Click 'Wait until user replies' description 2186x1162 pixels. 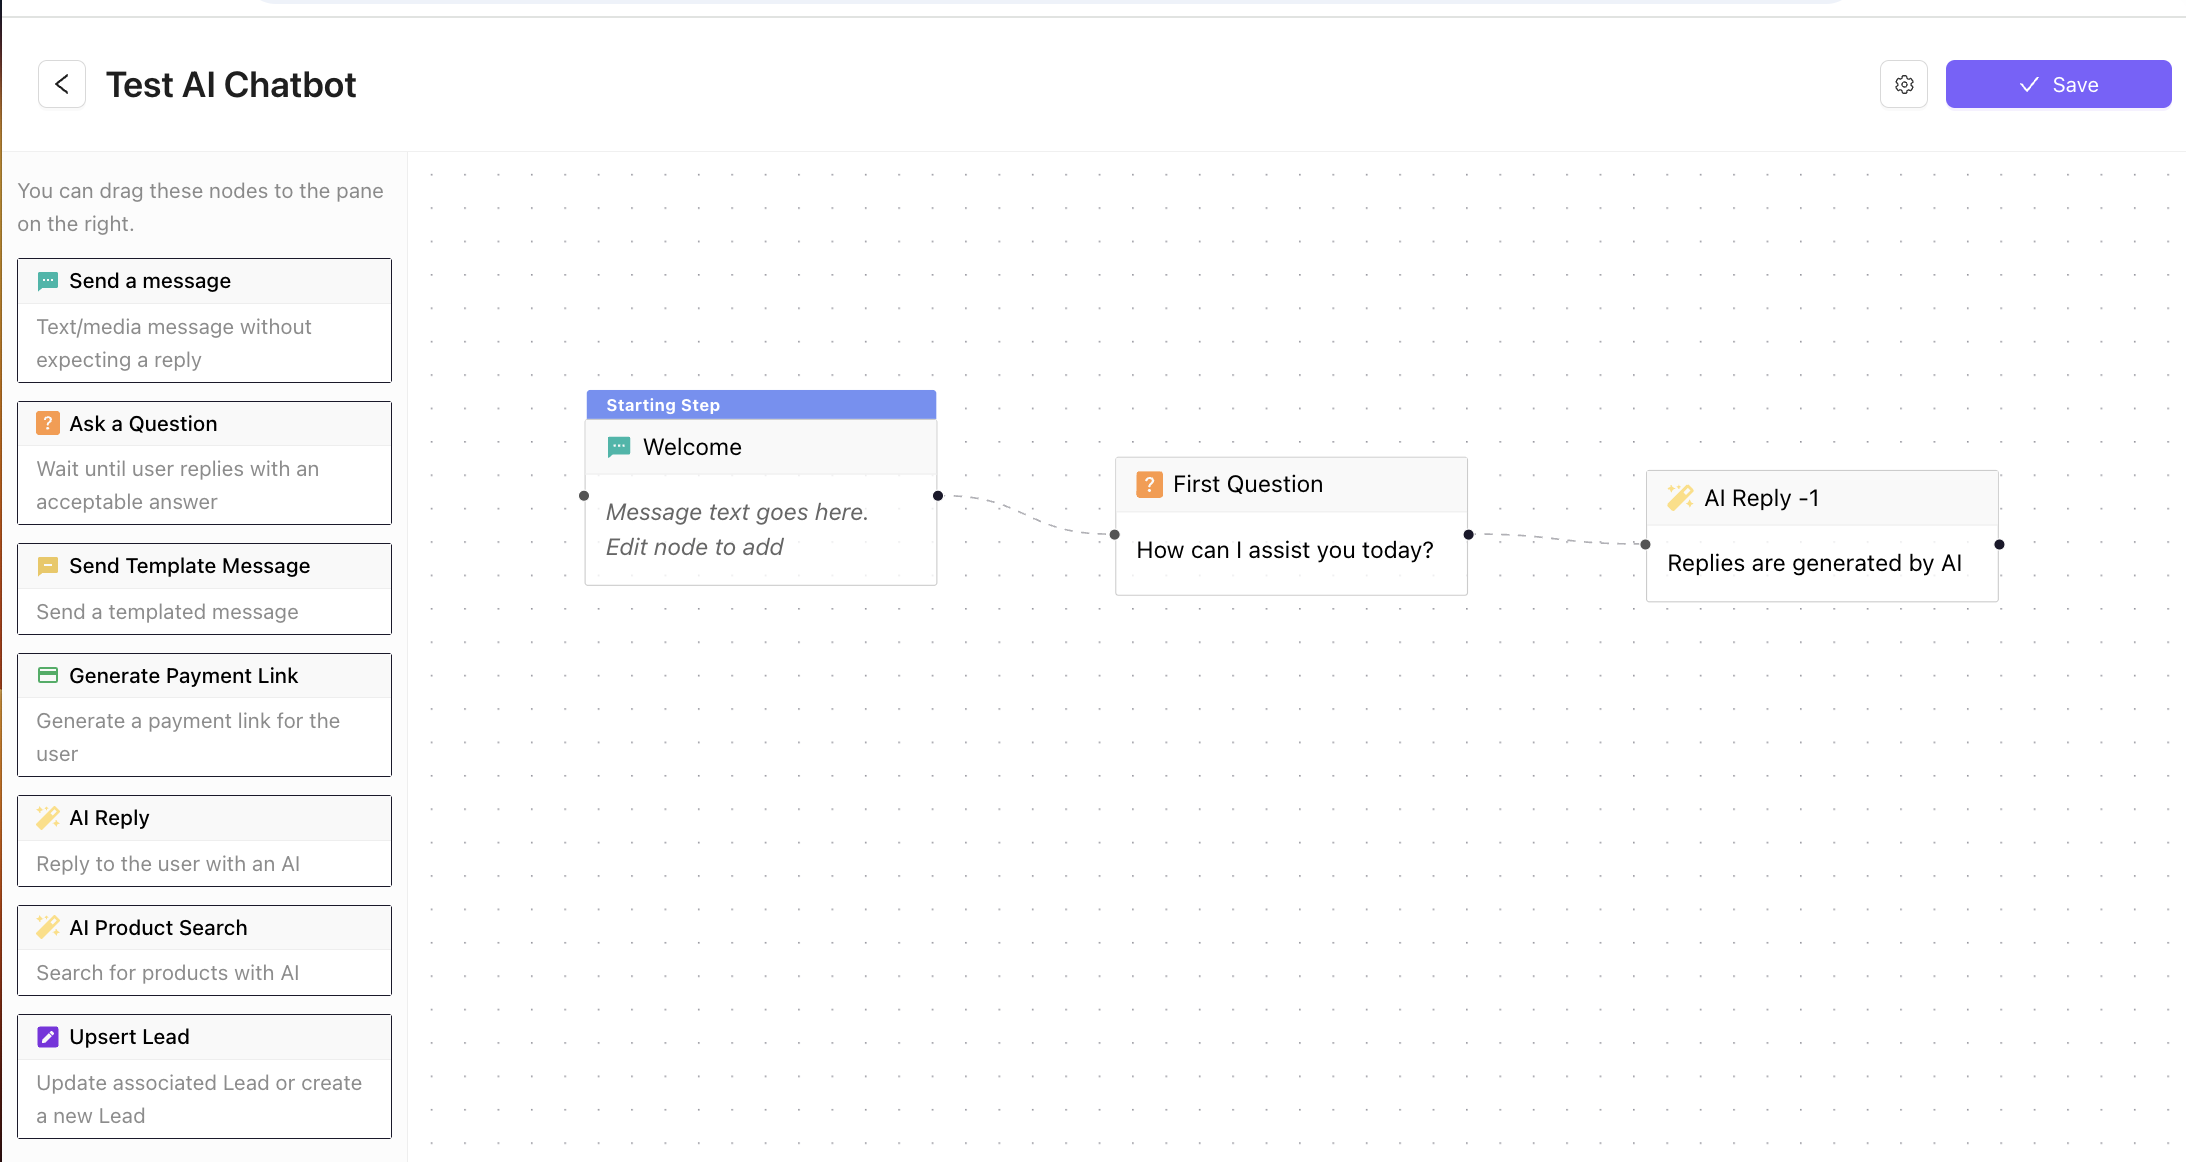pyautogui.click(x=177, y=485)
